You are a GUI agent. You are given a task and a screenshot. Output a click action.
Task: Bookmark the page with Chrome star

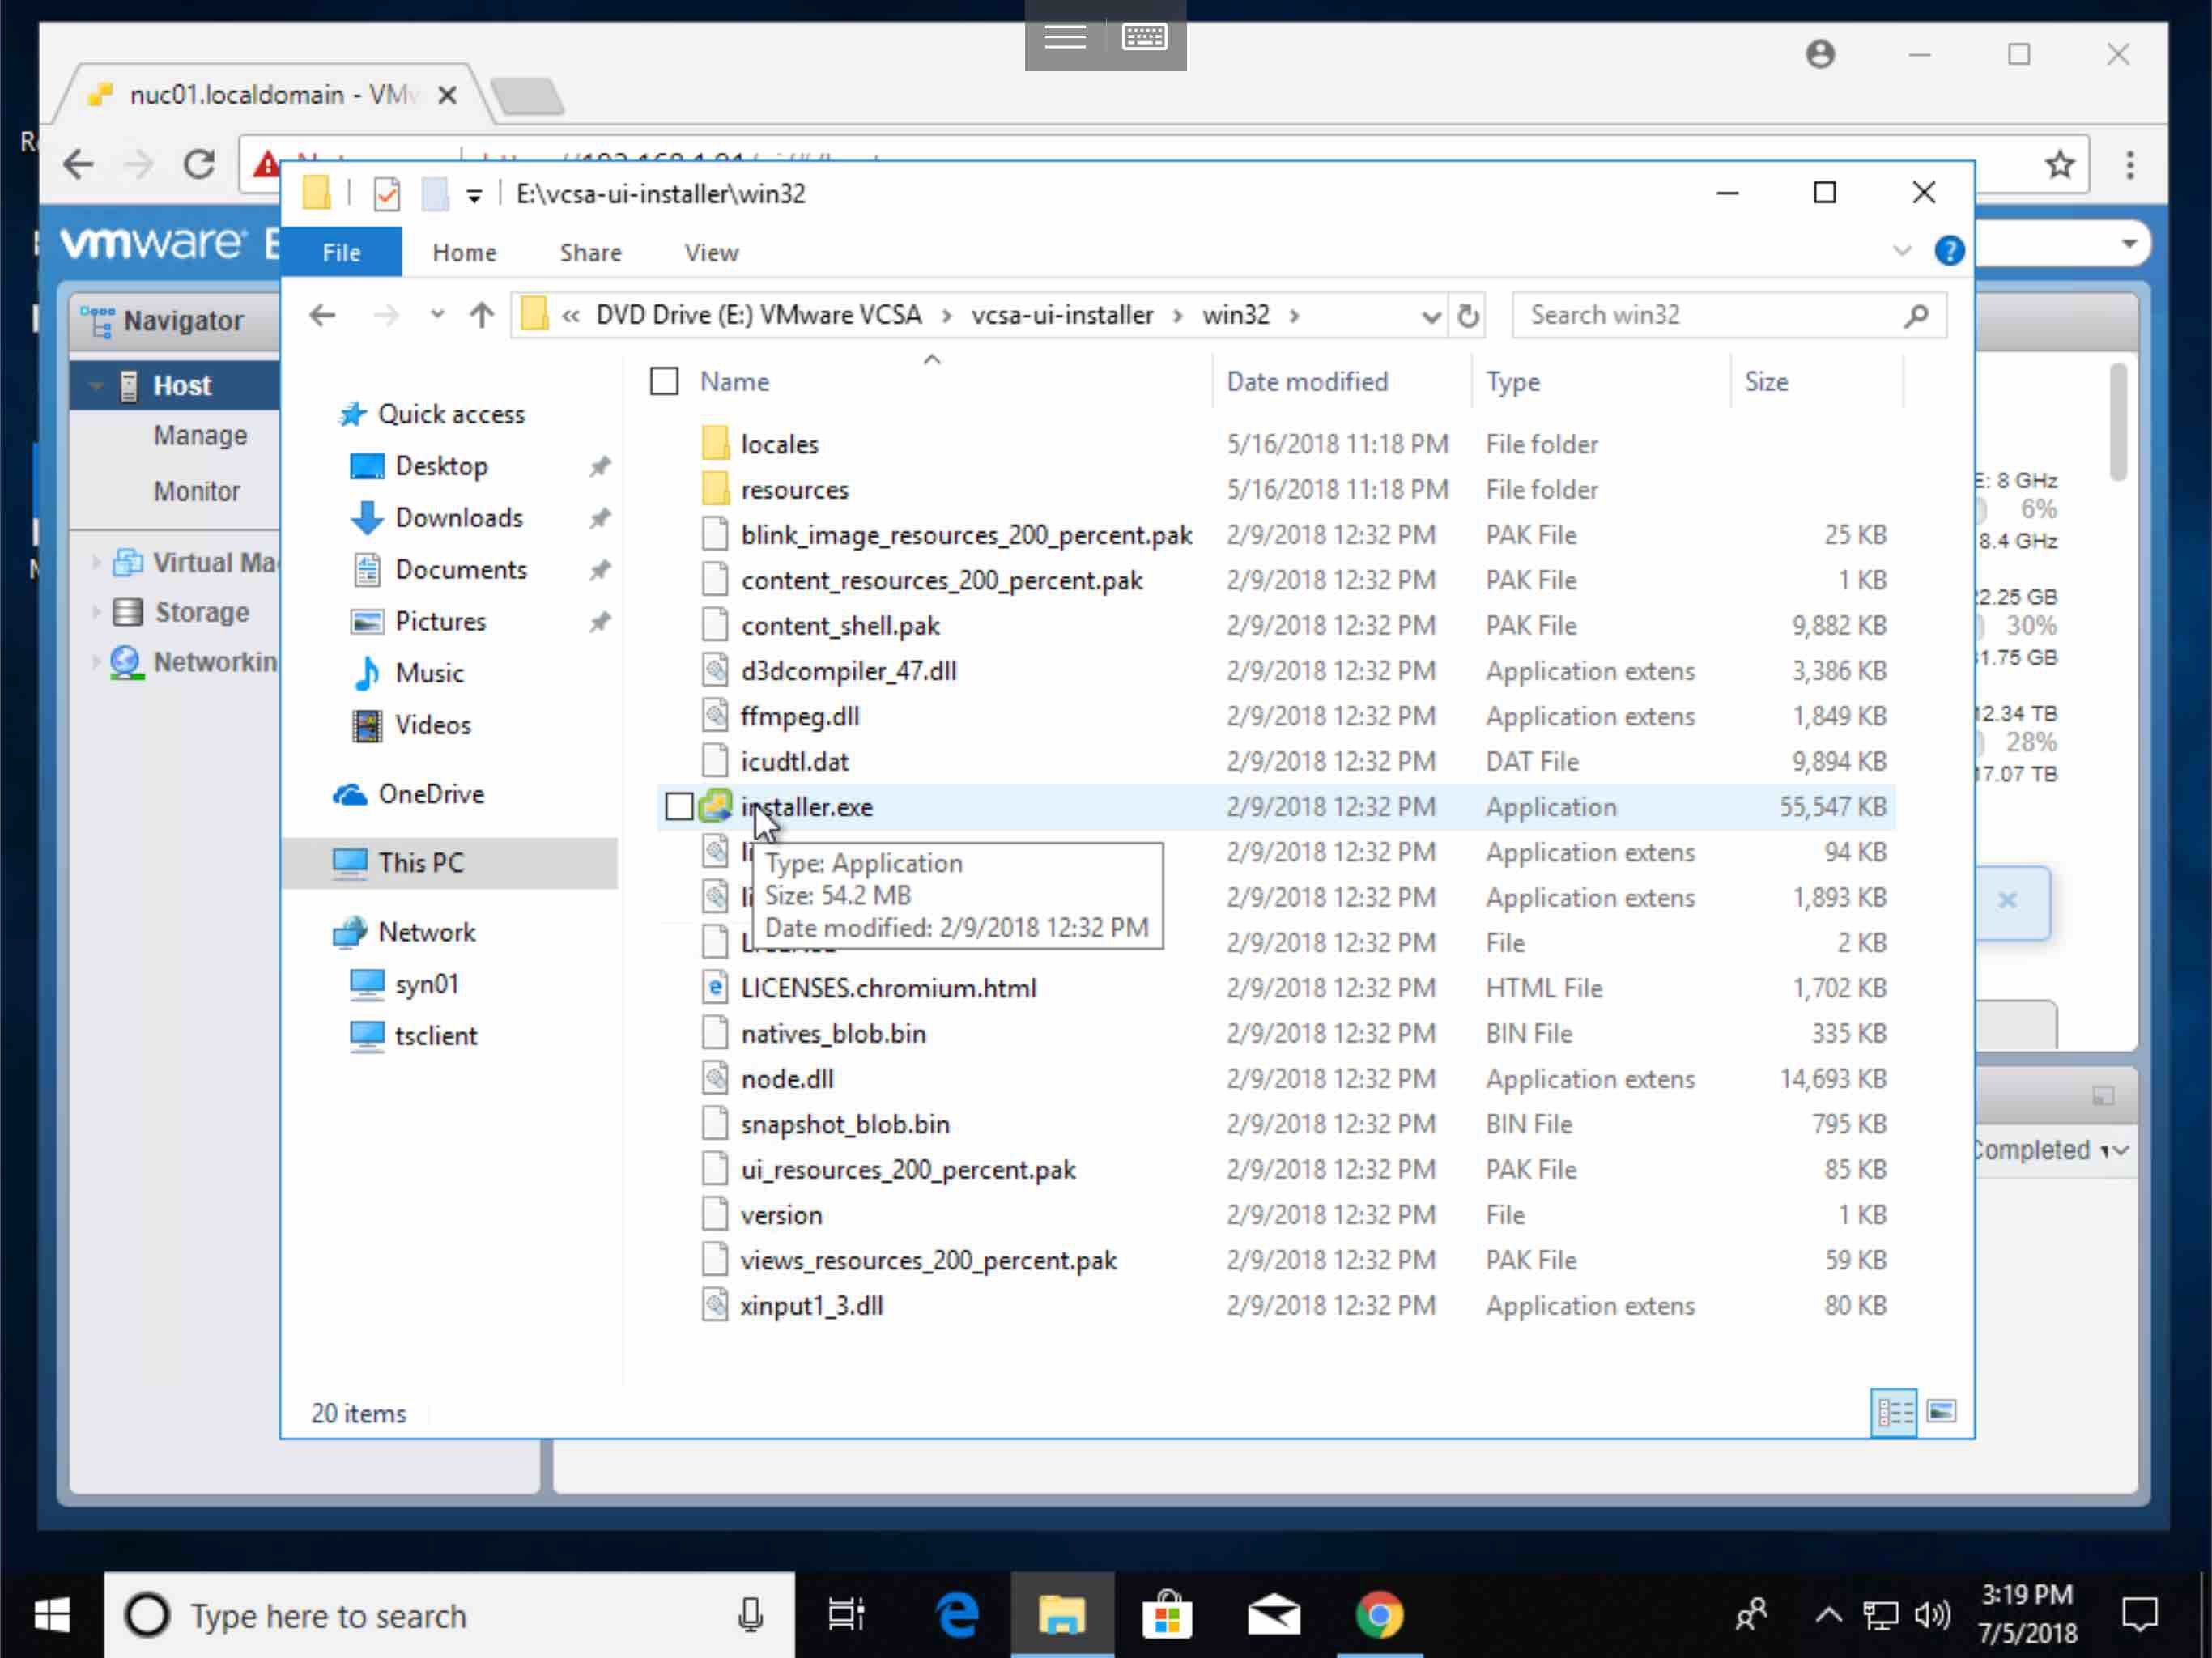(2059, 164)
